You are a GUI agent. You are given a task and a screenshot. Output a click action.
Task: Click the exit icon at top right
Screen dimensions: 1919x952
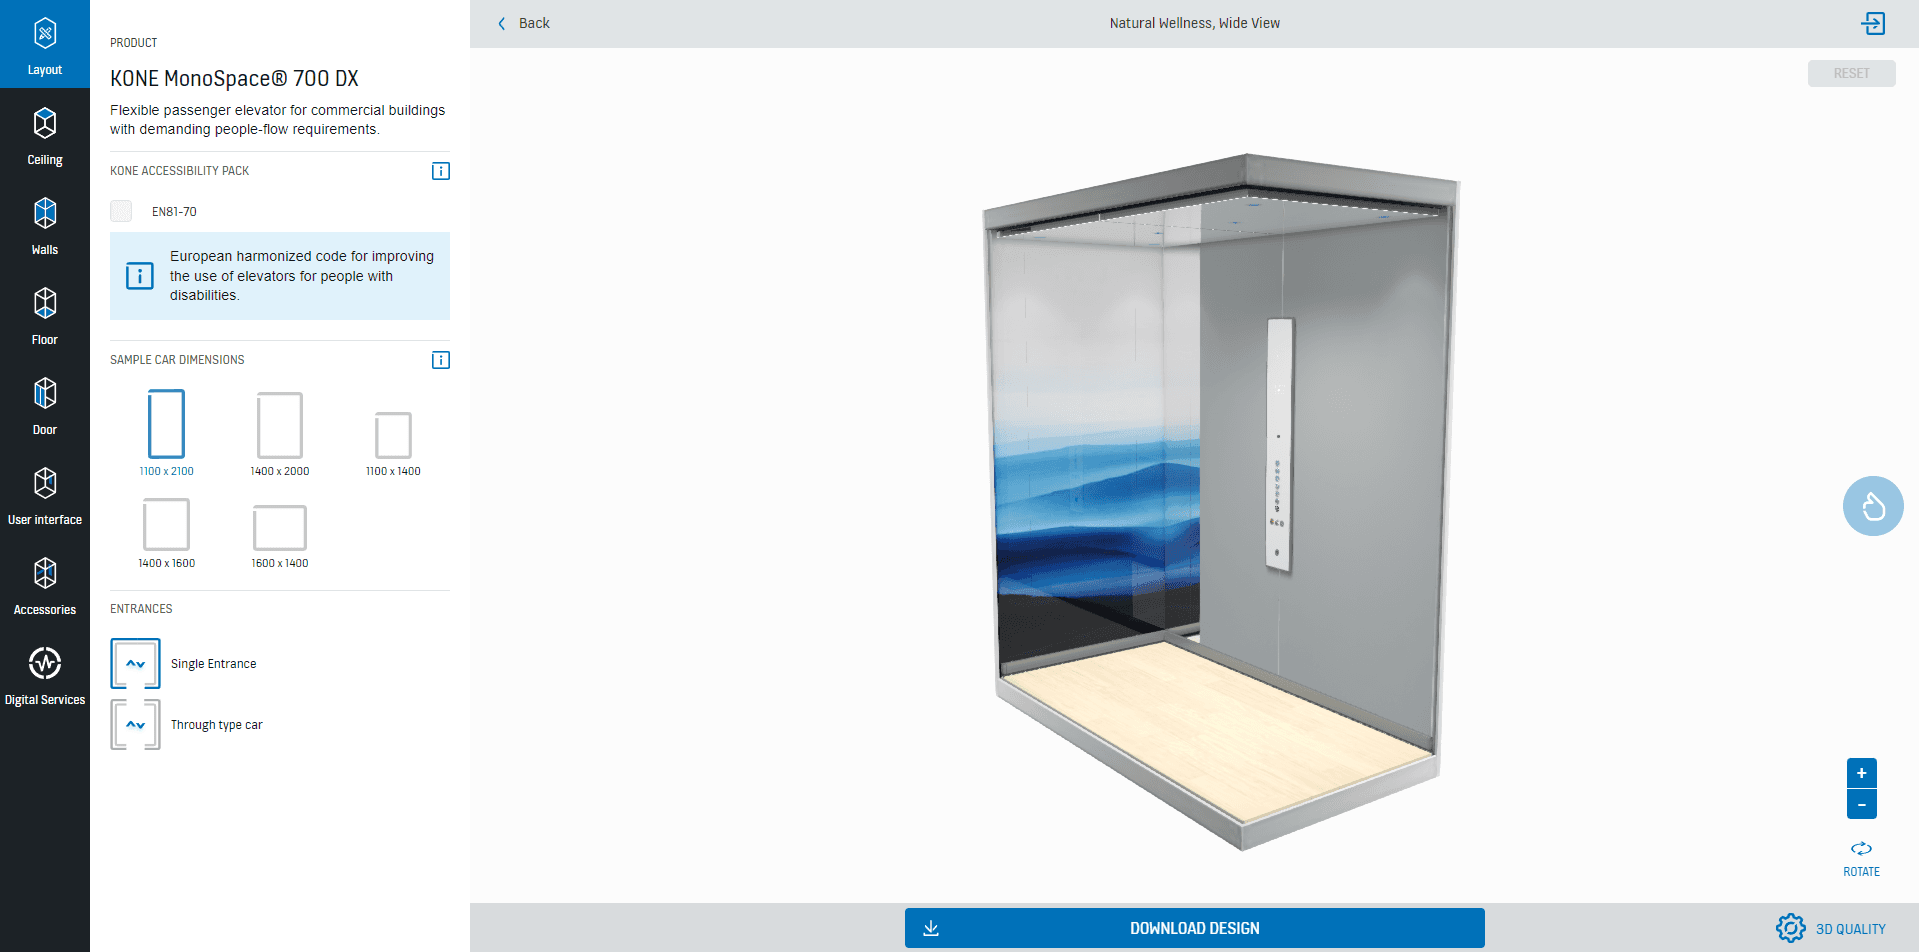[1873, 23]
